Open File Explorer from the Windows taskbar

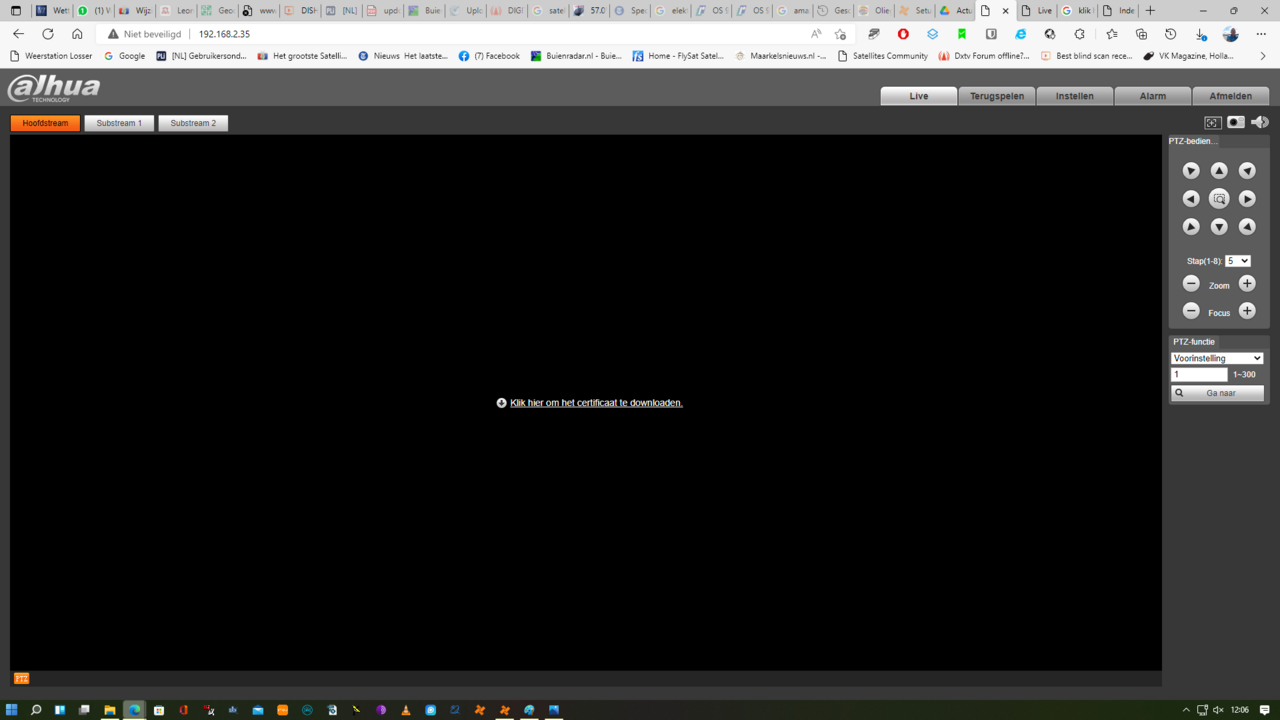point(109,710)
